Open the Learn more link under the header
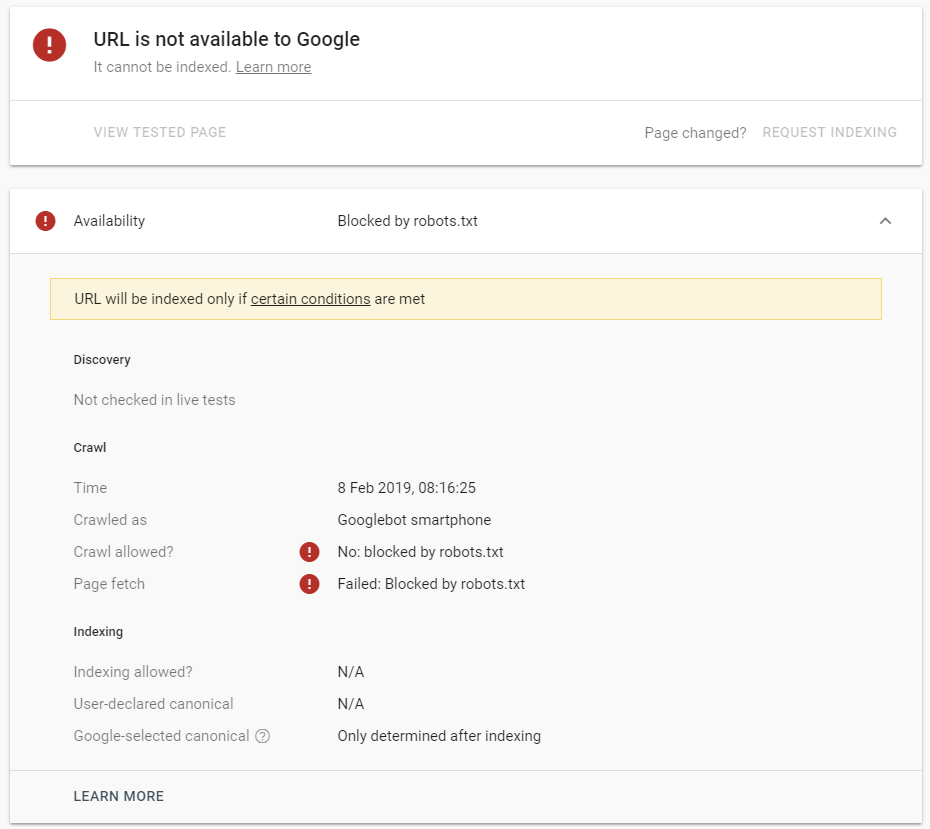Screen dimensions: 930x829 [x=273, y=67]
